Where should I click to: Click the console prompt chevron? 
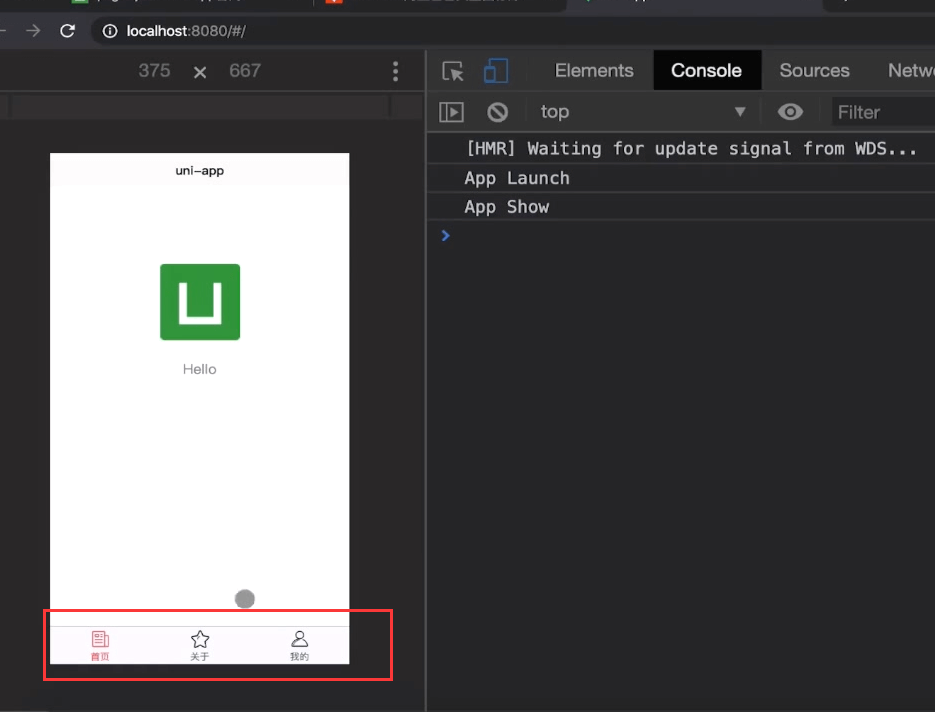point(445,236)
